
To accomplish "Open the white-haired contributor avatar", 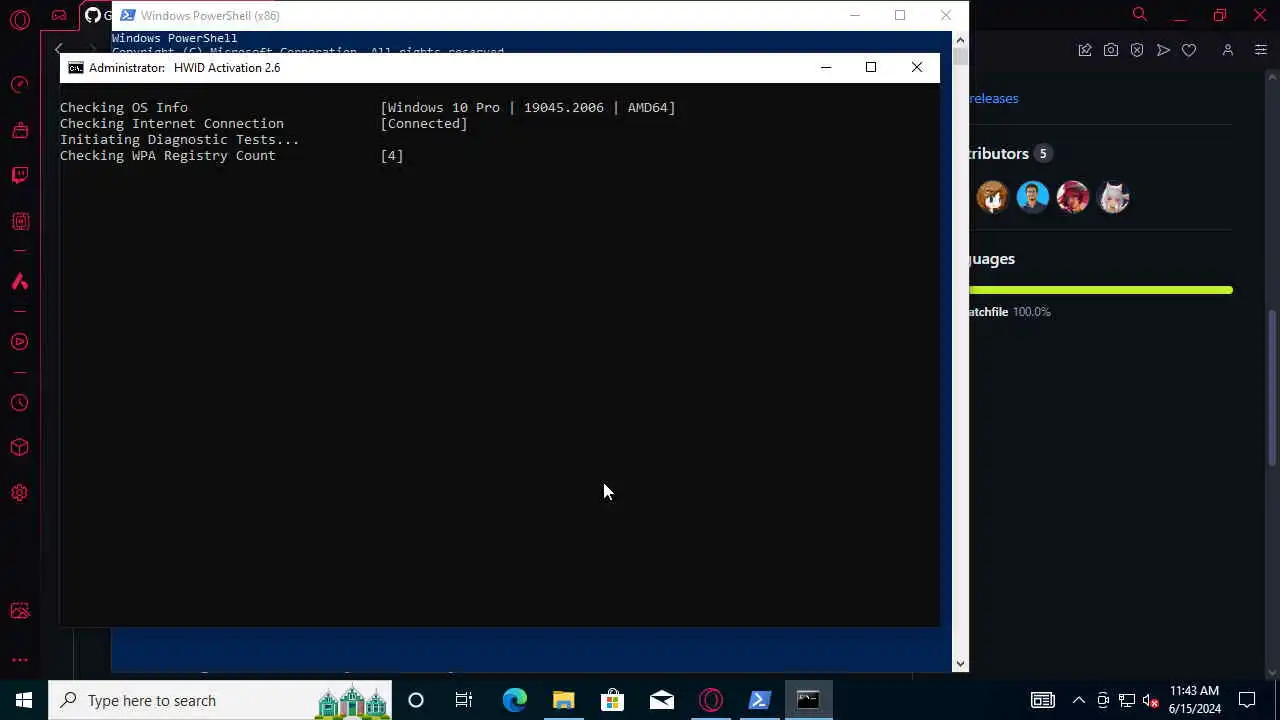I will pos(1112,197).
